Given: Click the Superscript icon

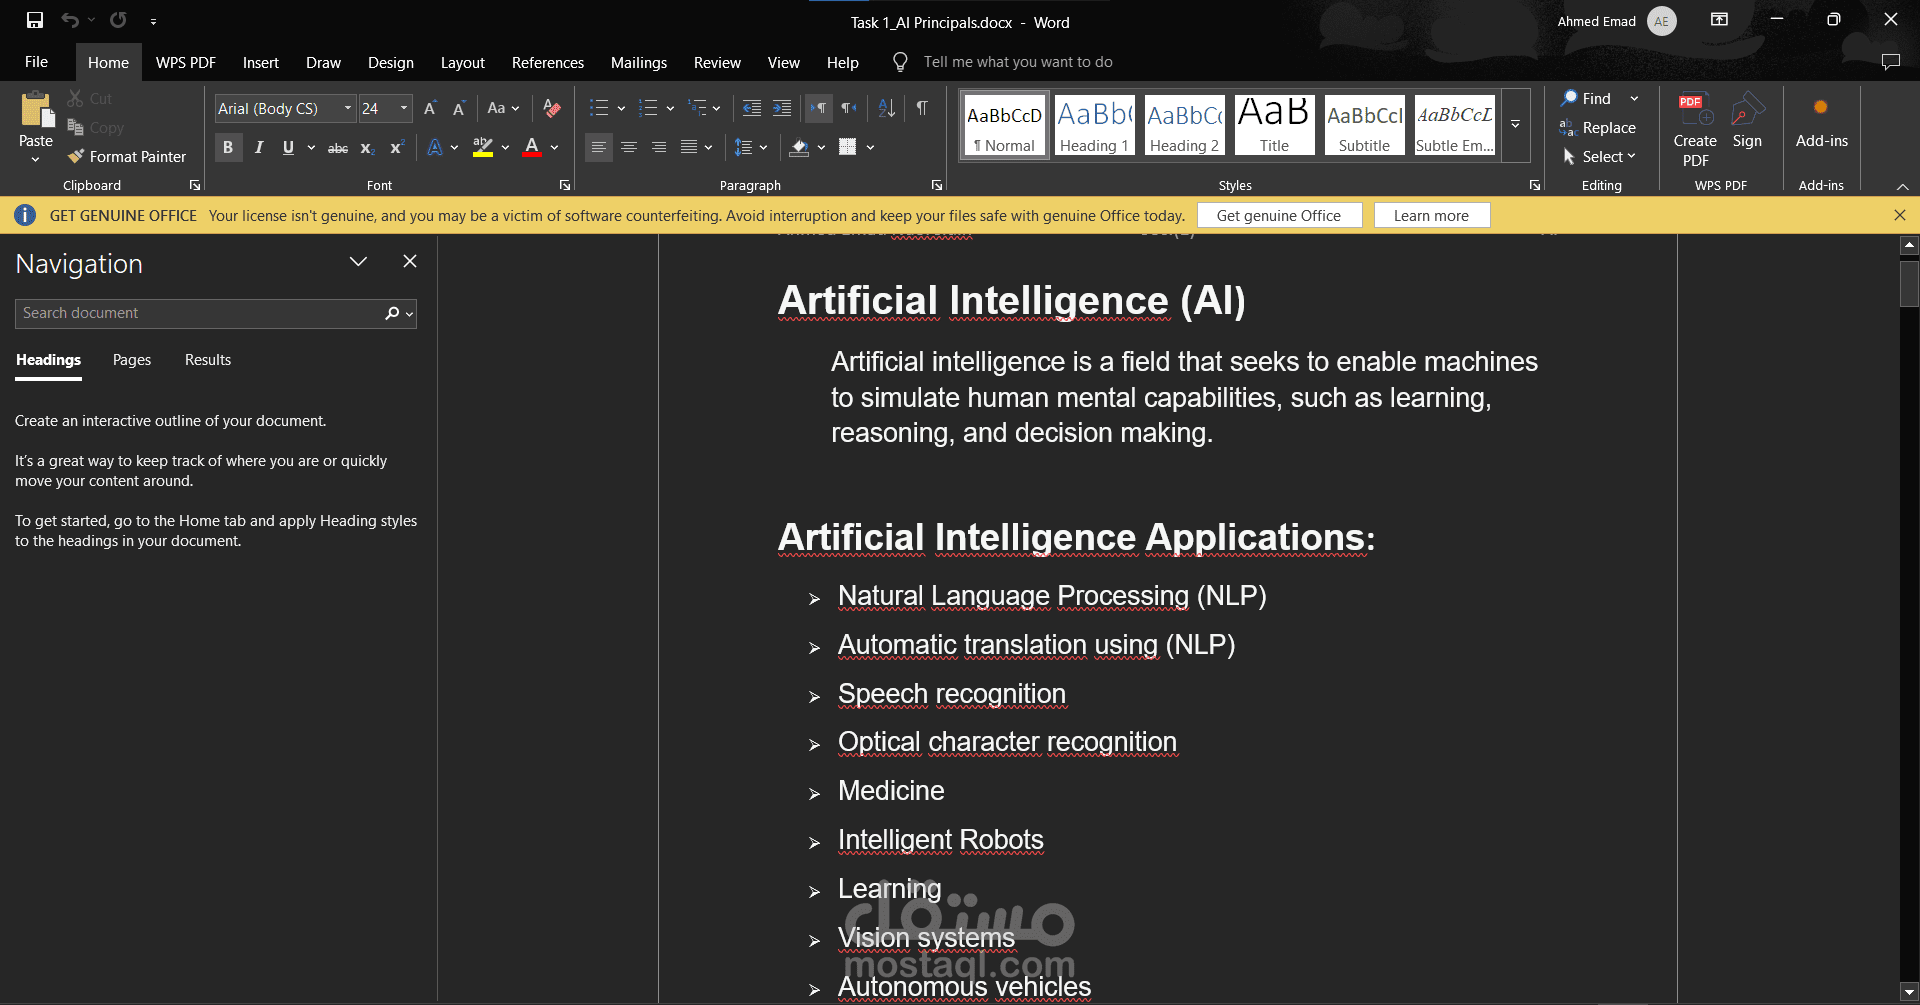Looking at the screenshot, I should [x=397, y=148].
